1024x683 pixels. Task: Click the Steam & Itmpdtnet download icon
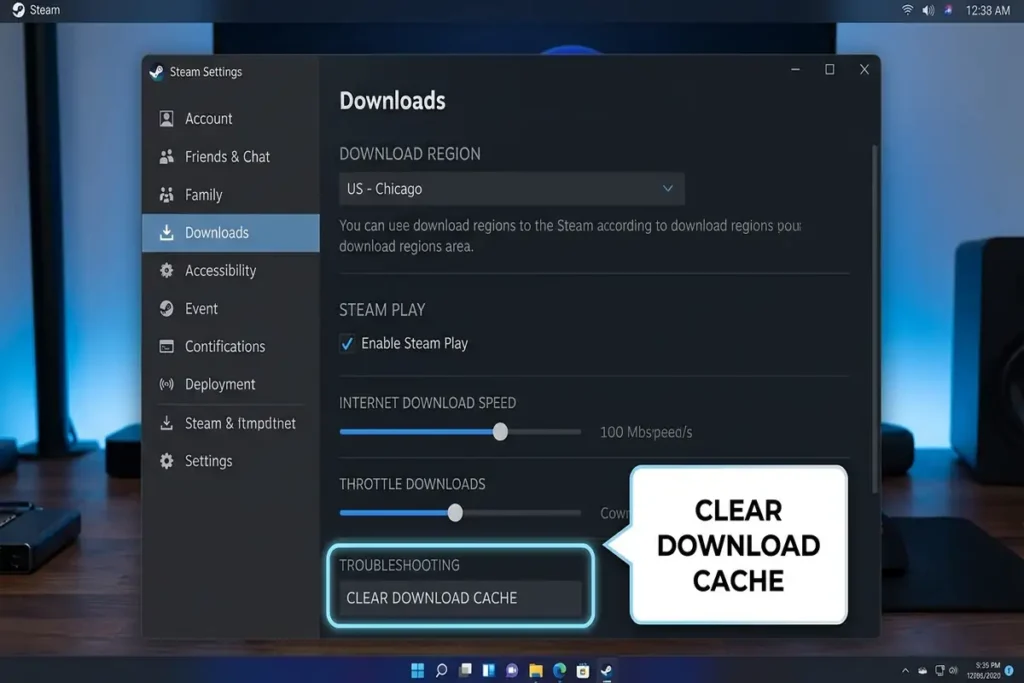coord(167,422)
